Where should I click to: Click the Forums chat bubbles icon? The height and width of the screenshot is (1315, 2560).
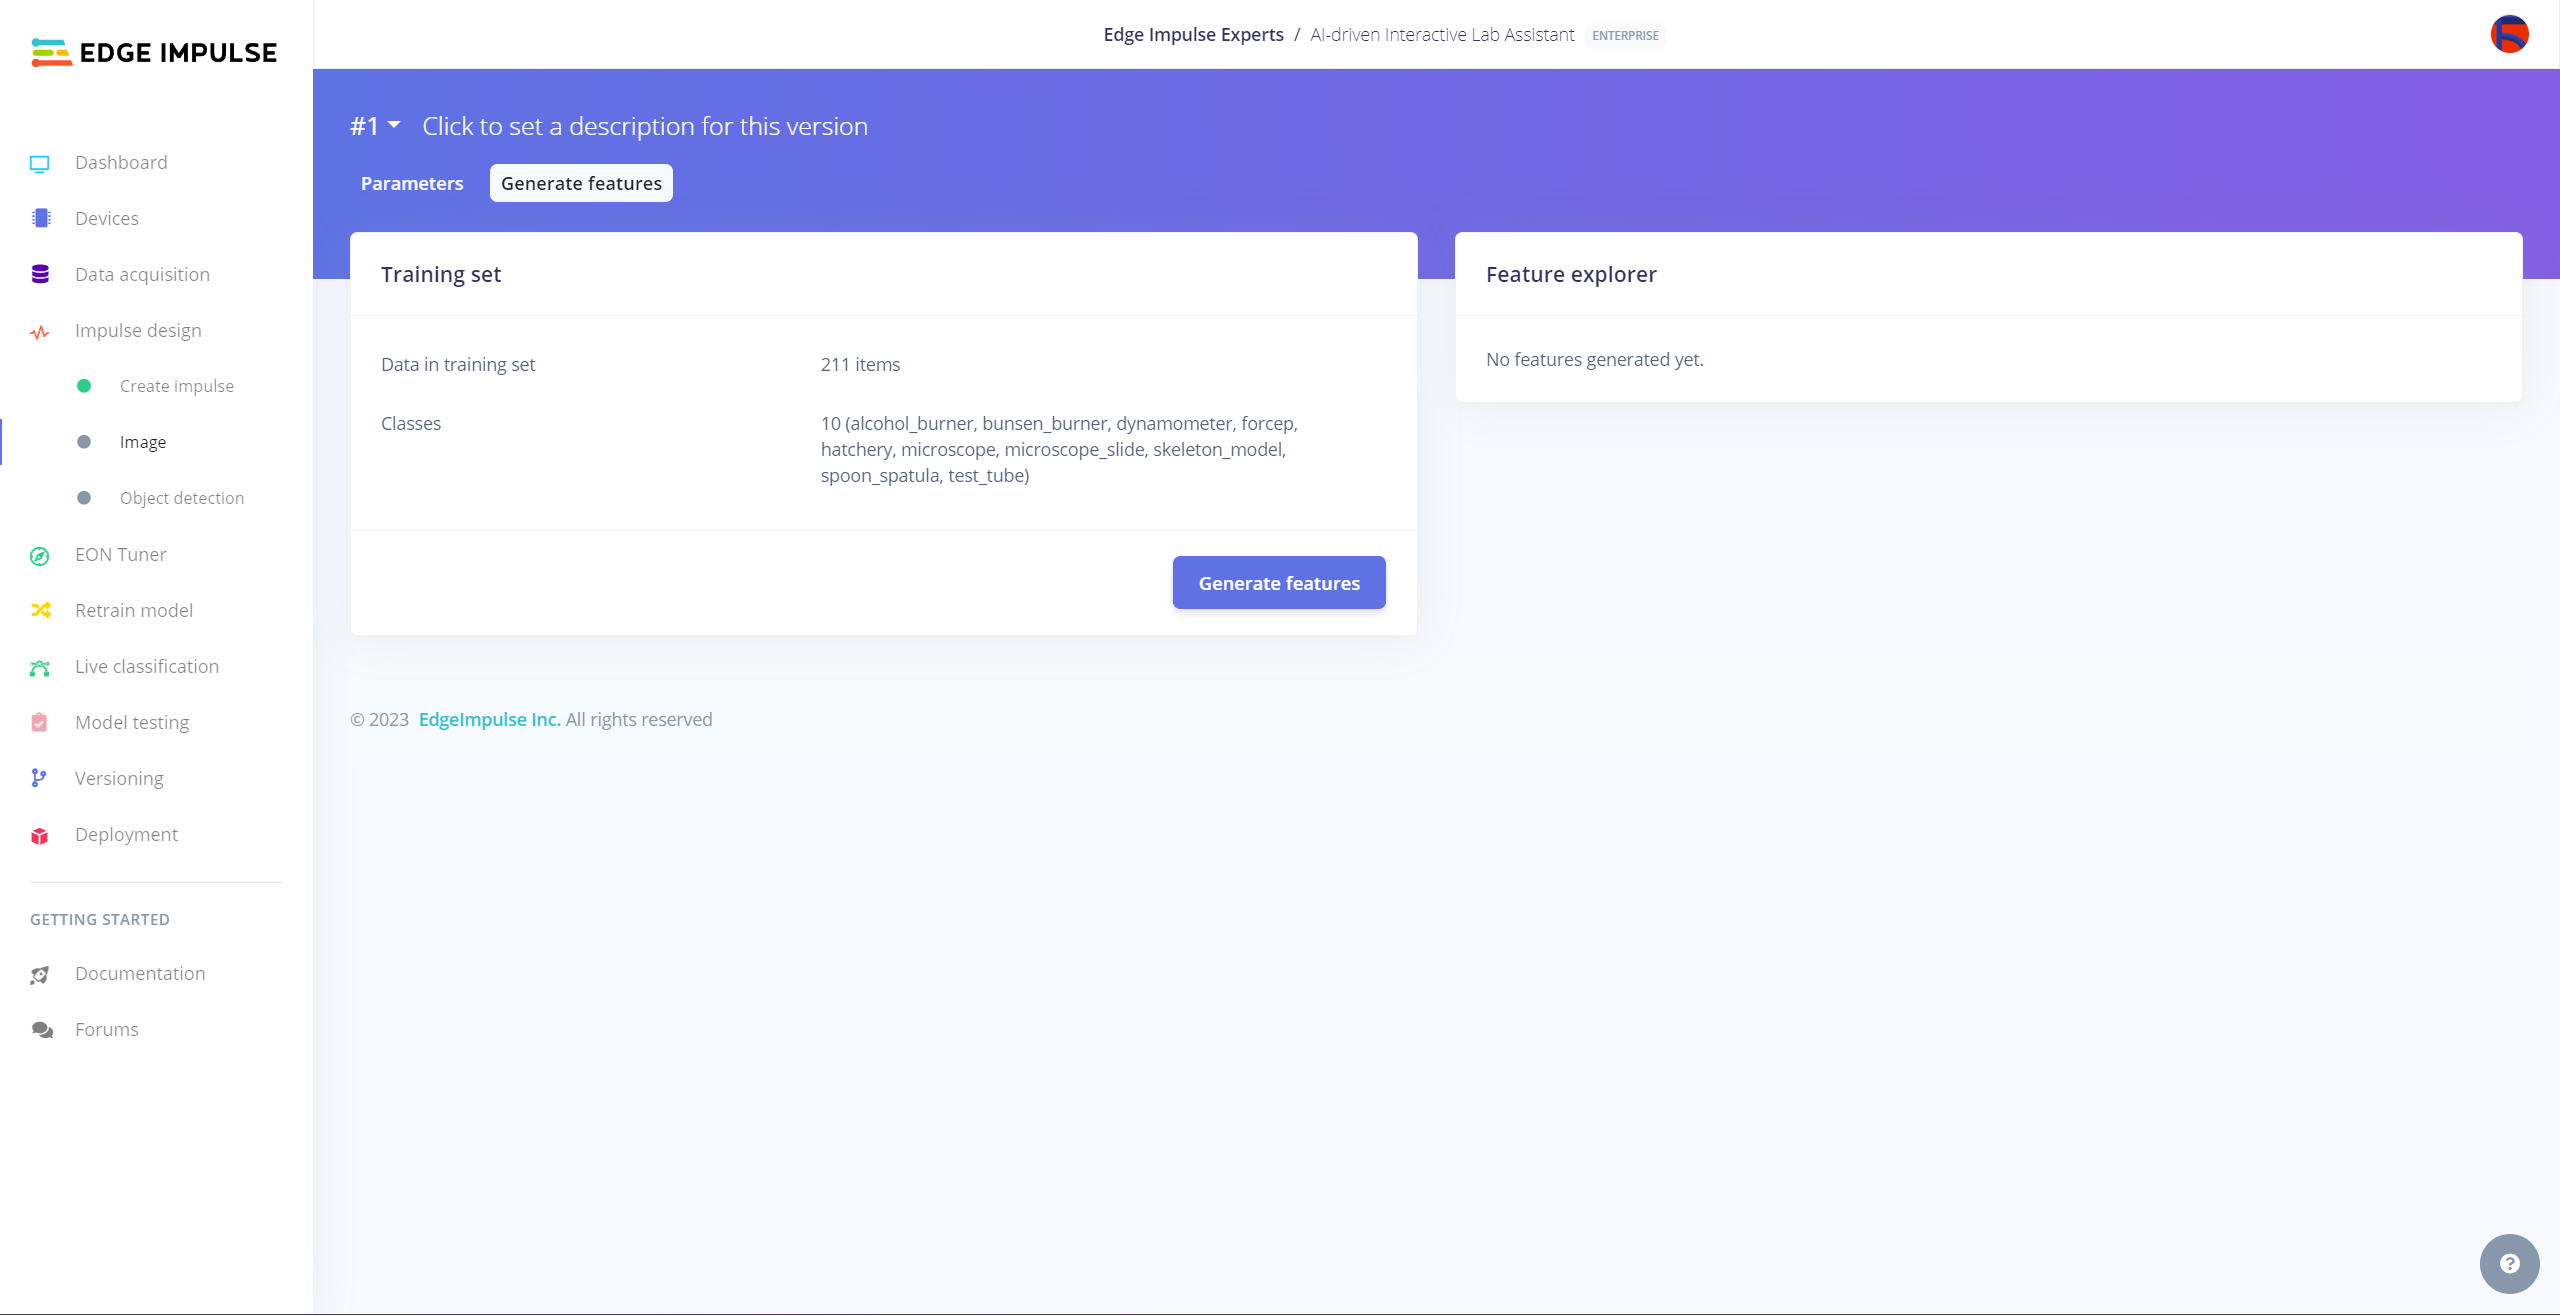click(42, 1030)
